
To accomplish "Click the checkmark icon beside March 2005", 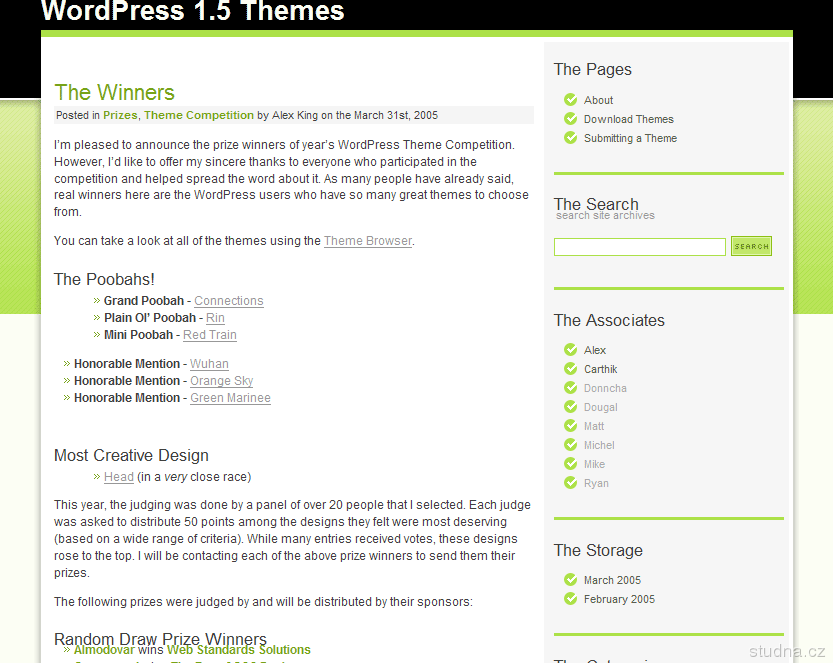I will [x=571, y=580].
